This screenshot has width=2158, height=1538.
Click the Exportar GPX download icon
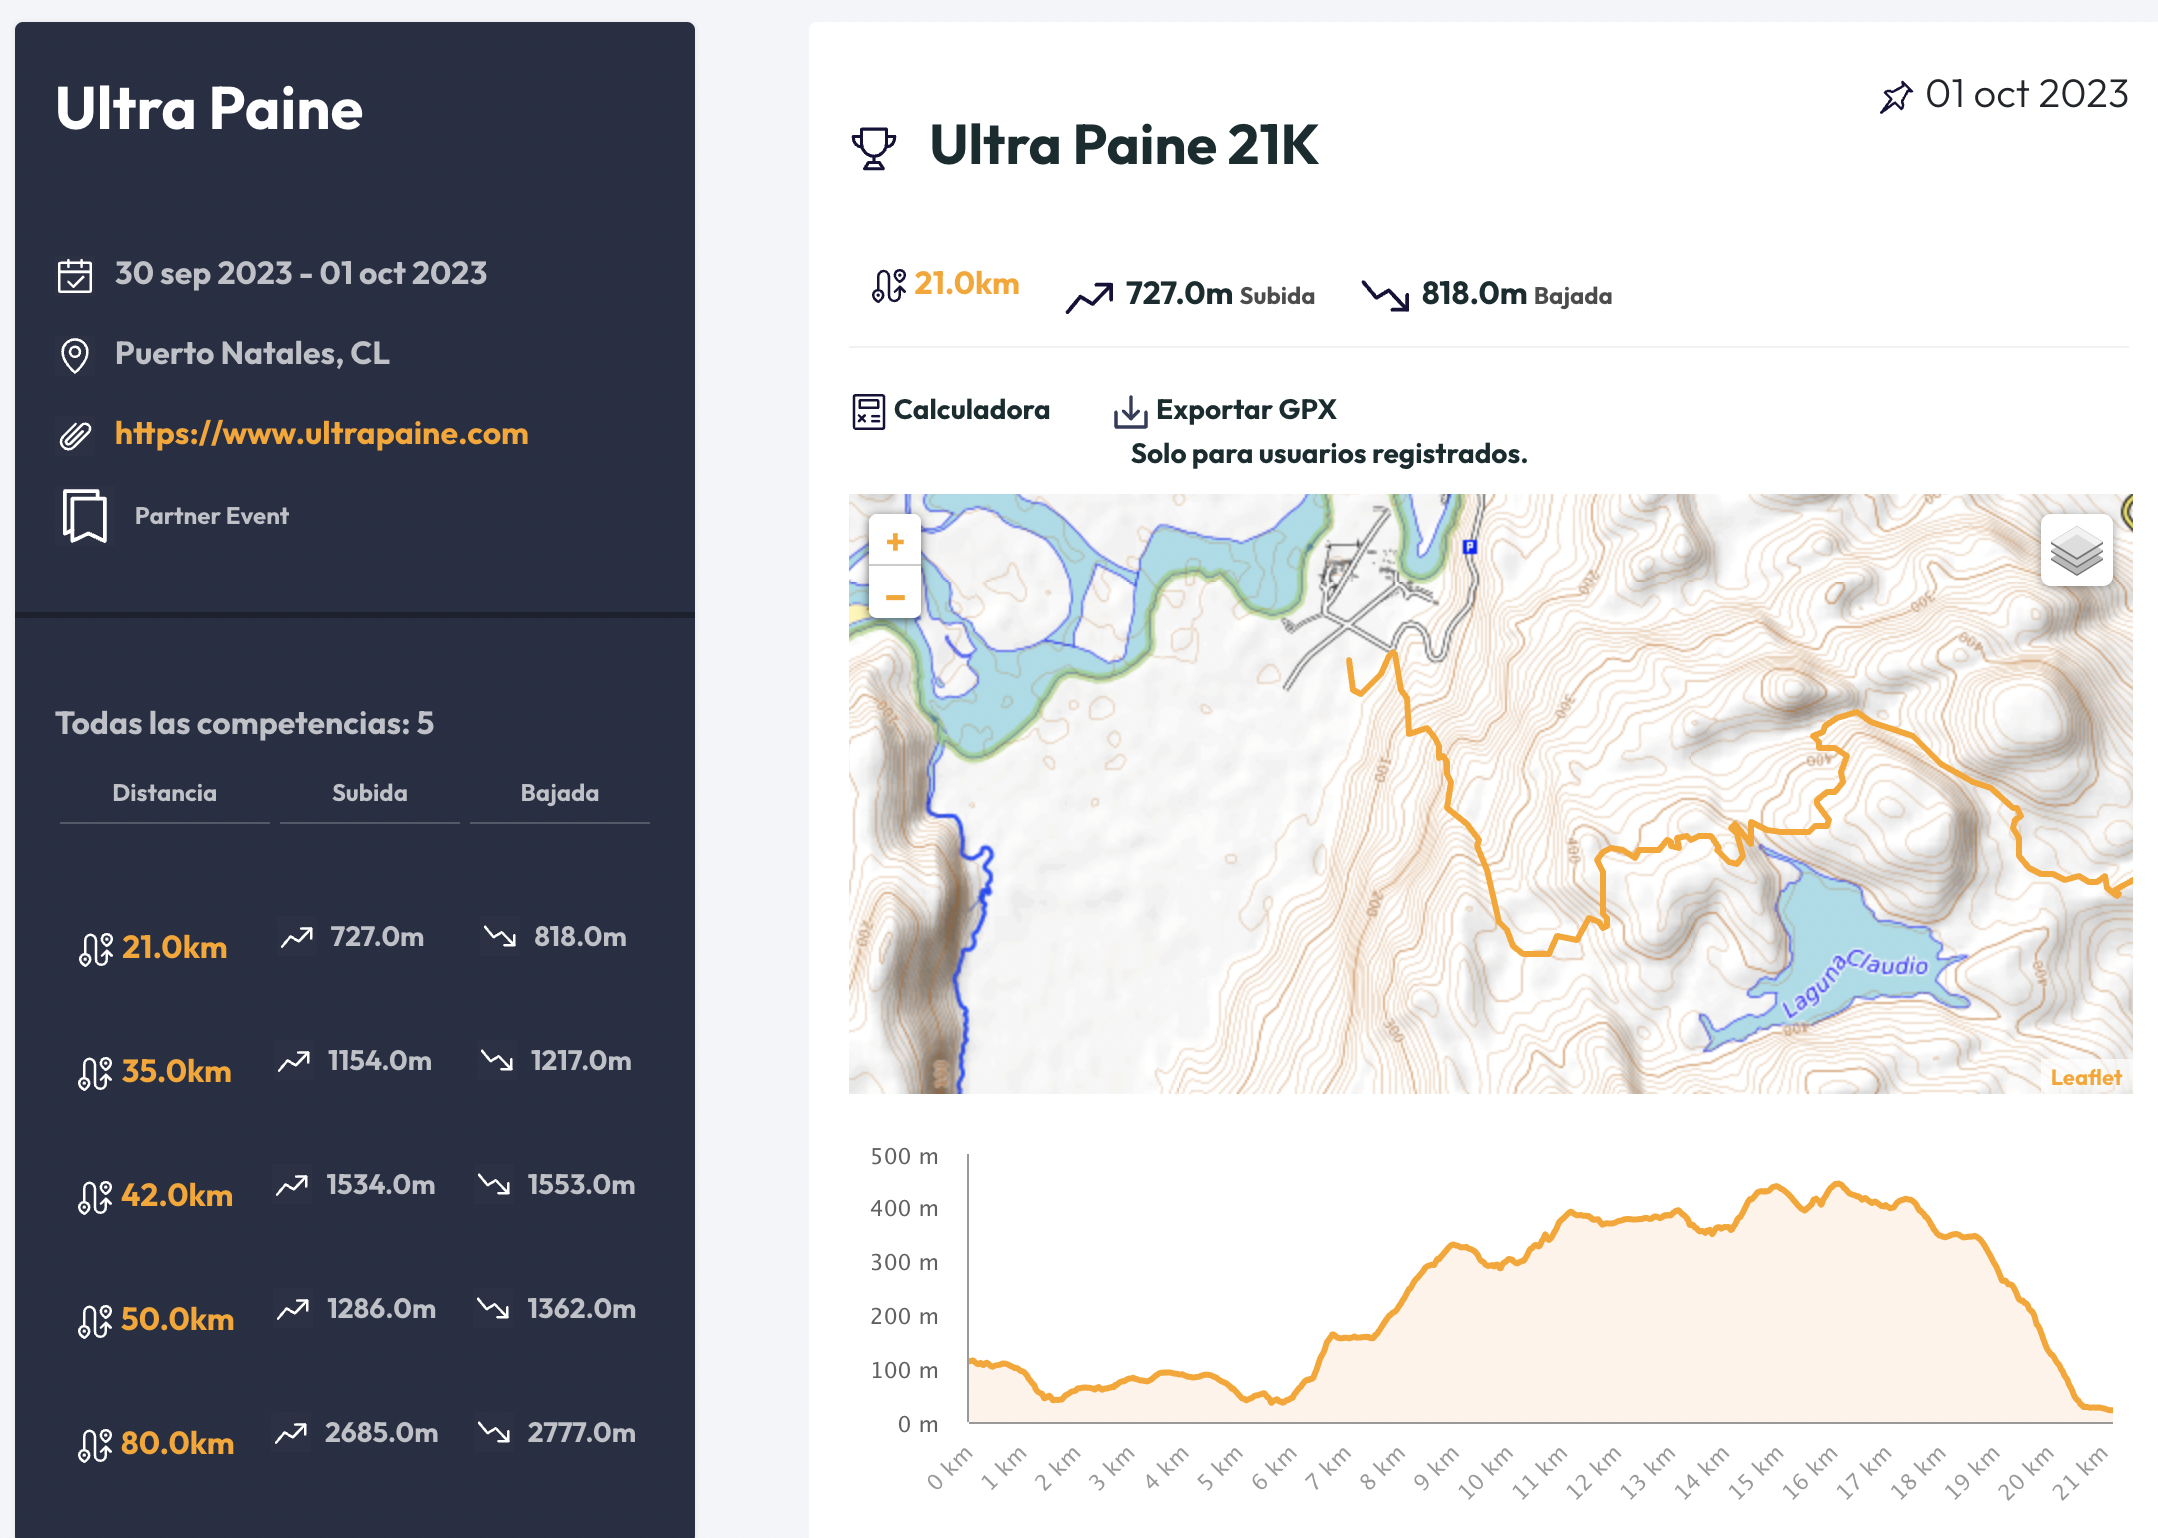pyautogui.click(x=1130, y=411)
